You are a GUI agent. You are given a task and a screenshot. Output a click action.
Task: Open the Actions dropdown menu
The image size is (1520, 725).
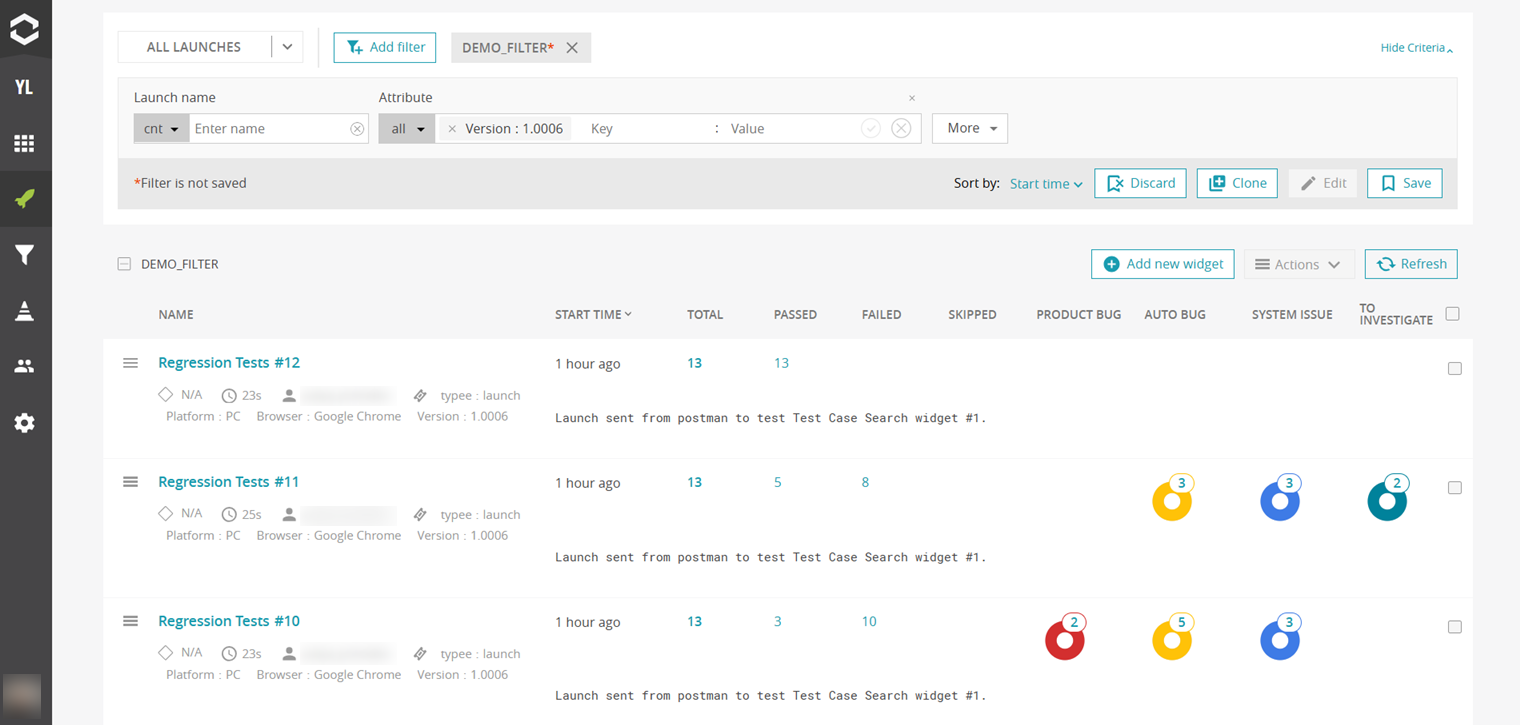tap(1299, 264)
